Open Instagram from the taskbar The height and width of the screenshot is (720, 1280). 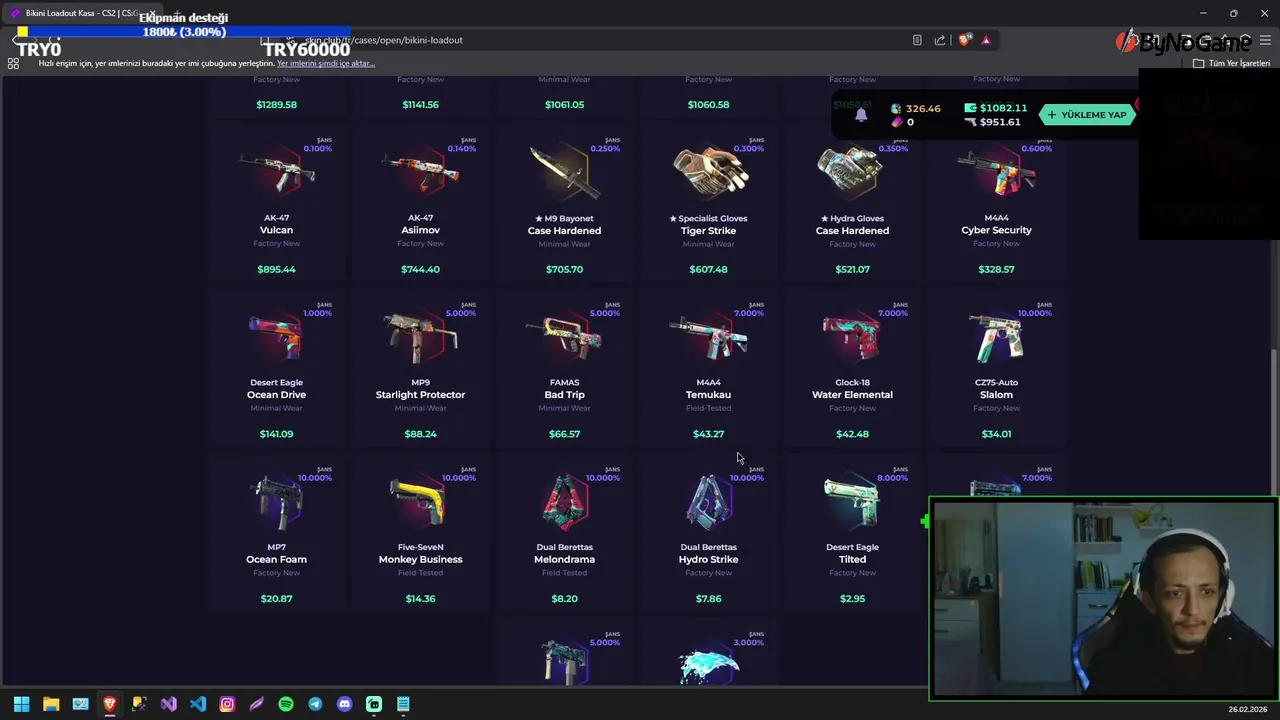pyautogui.click(x=227, y=704)
